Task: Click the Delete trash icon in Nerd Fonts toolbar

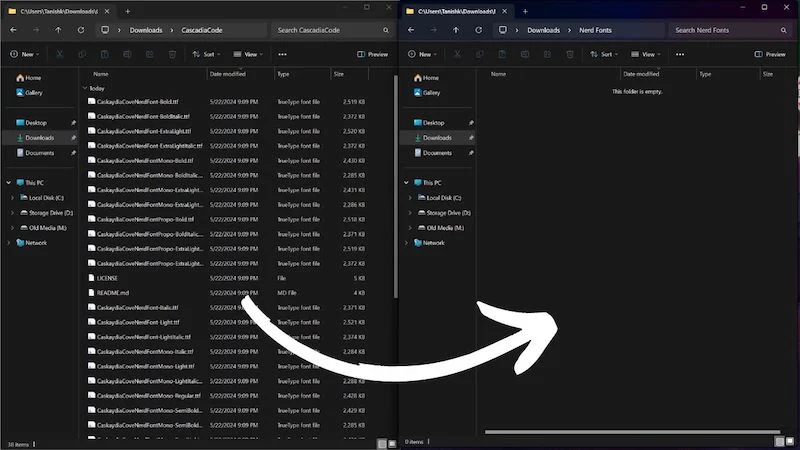Action: [x=570, y=54]
